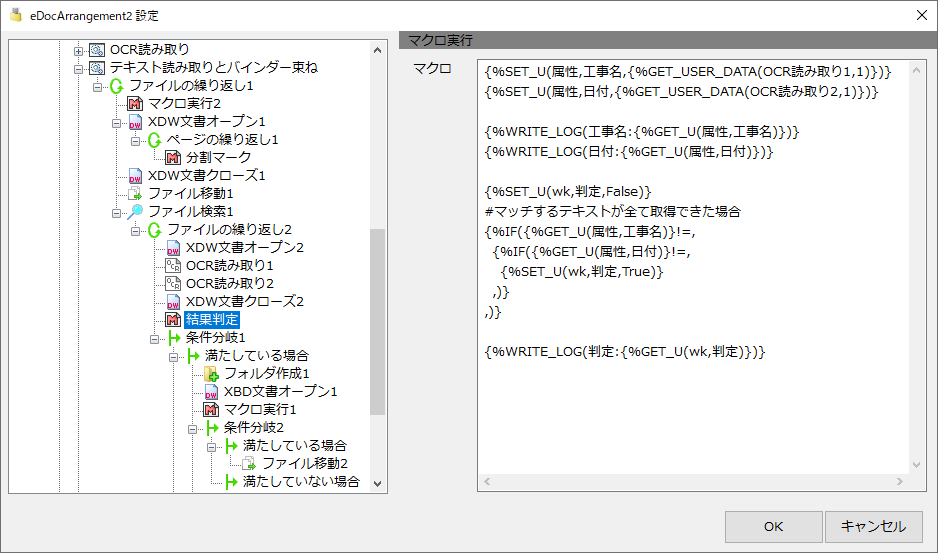Expand the OCR読み取り tree node

[78, 52]
